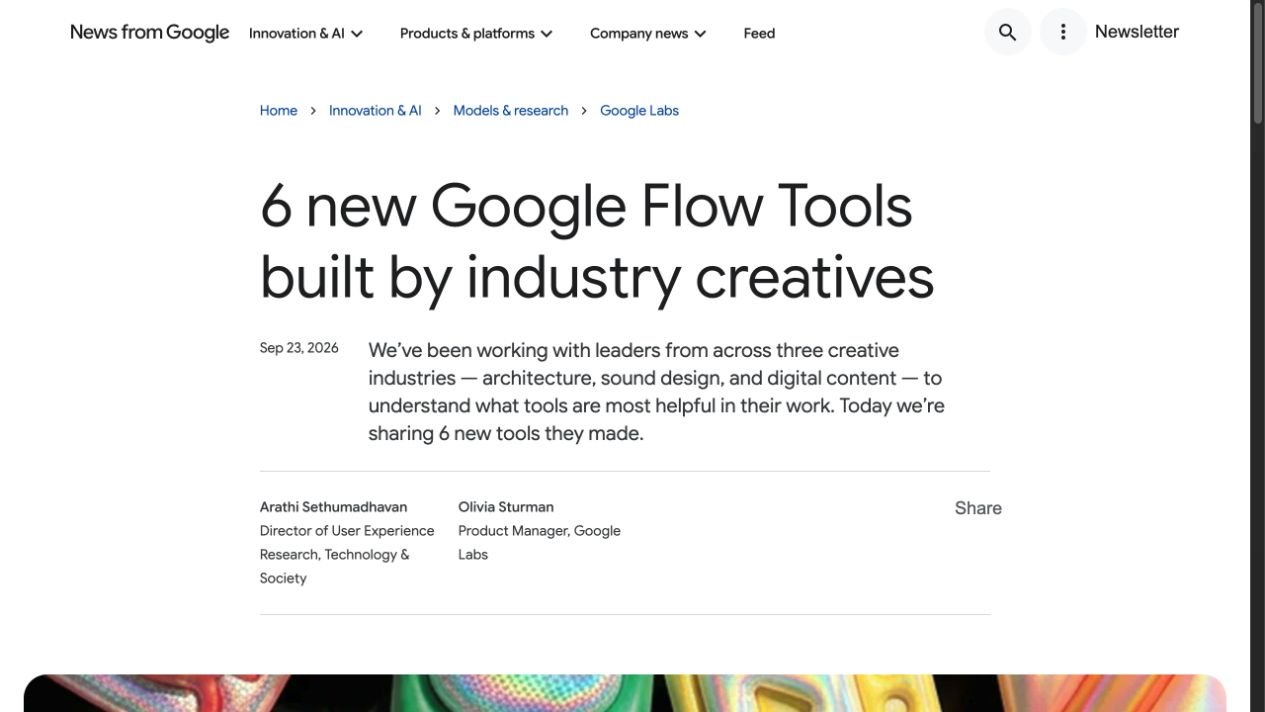Click the Home breadcrumb link
The width and height of the screenshot is (1265, 712).
tap(278, 110)
